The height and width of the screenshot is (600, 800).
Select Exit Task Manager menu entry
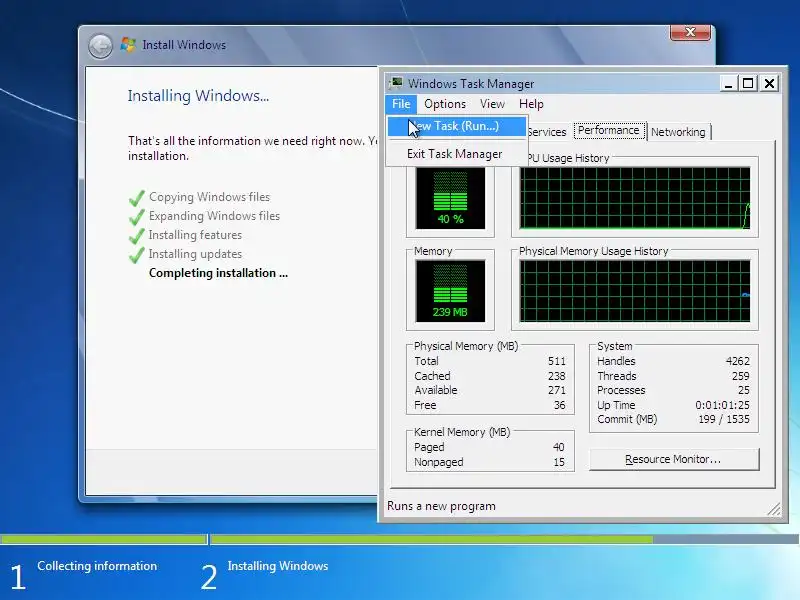(457, 154)
